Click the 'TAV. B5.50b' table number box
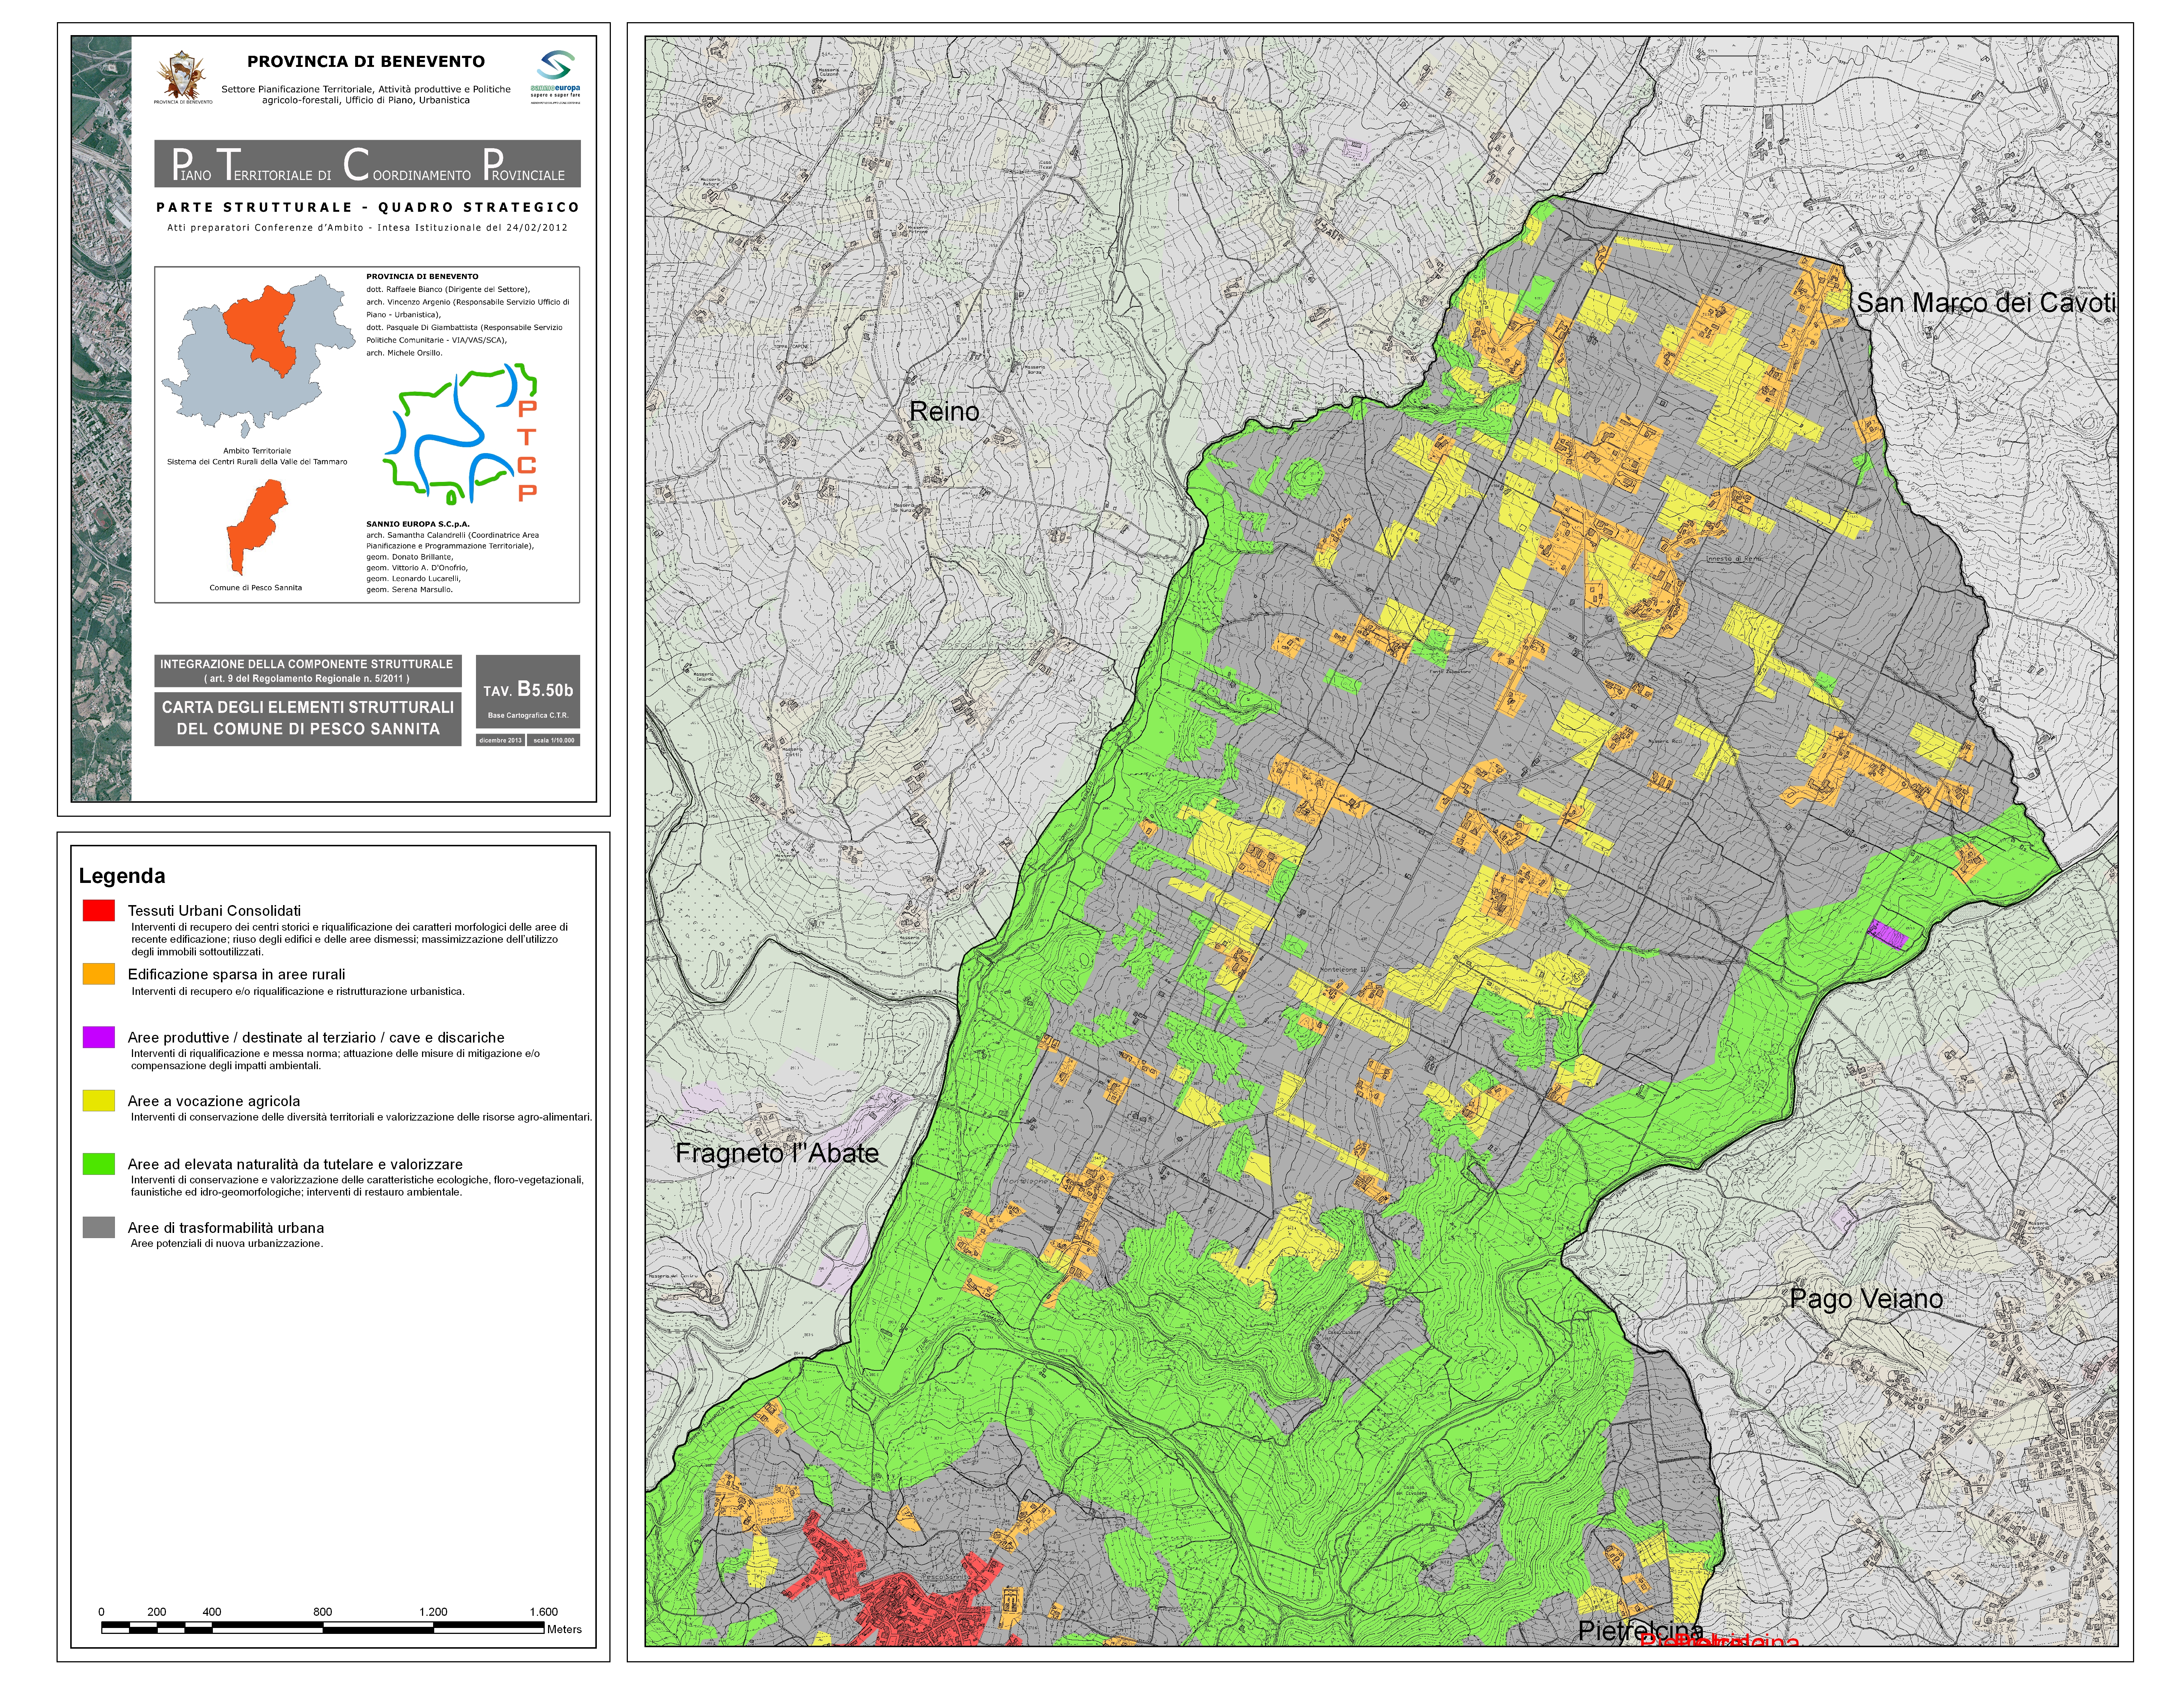This screenshot has width=2184, height=1686. [x=528, y=691]
